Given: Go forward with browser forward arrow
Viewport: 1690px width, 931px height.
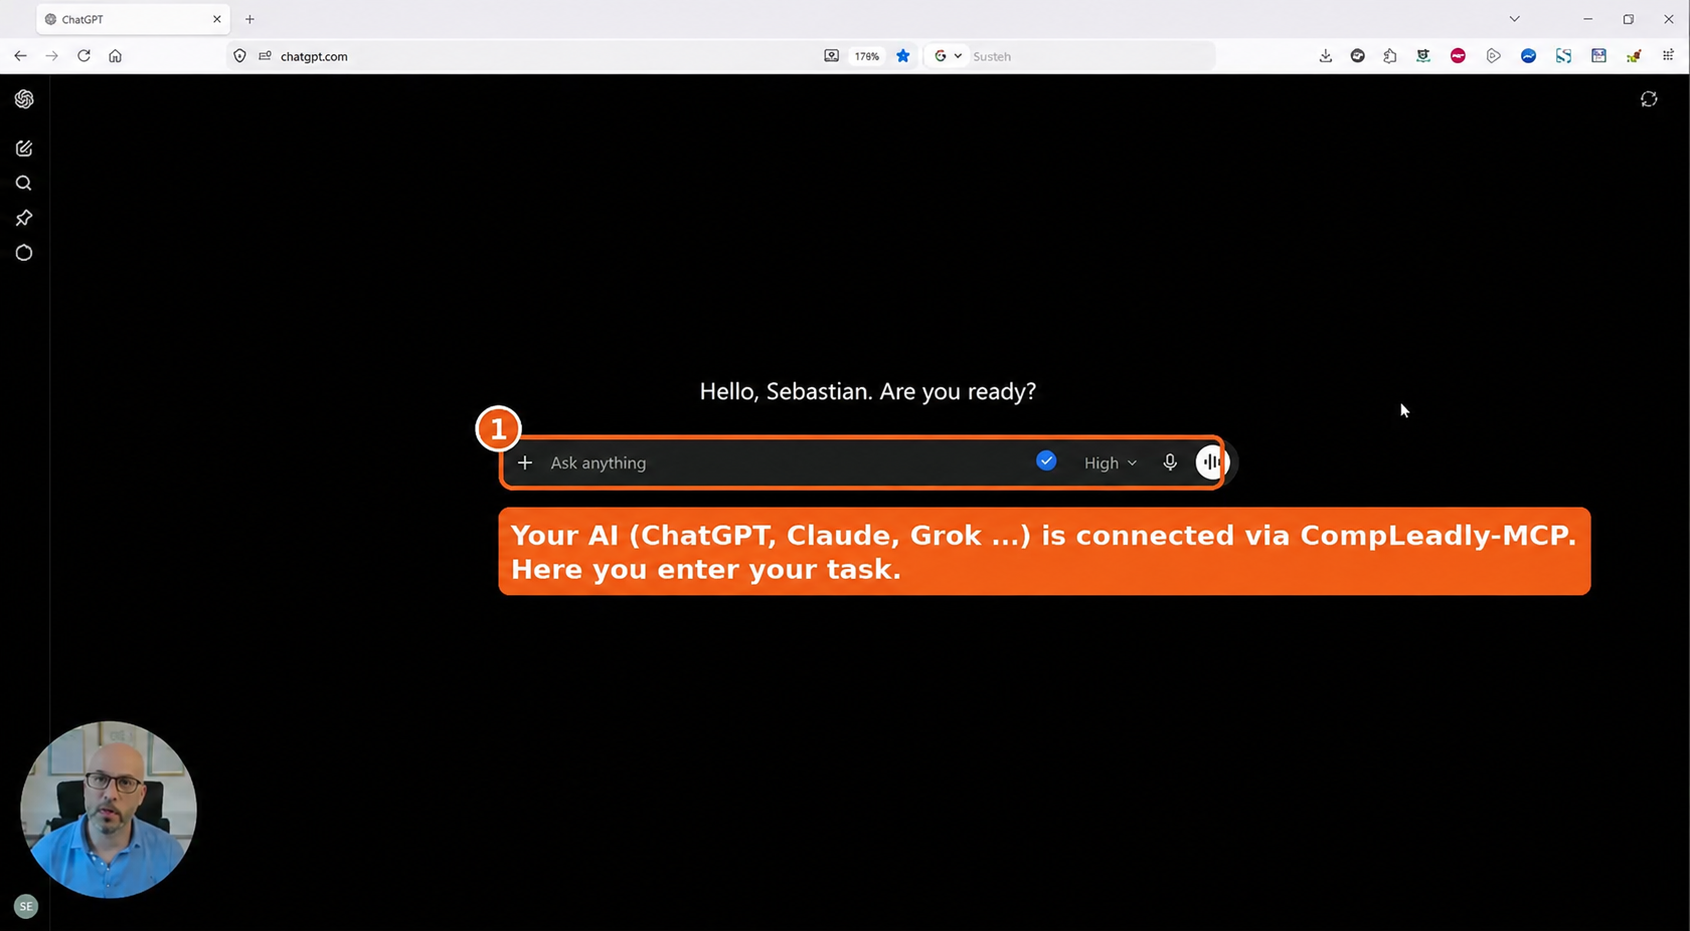Looking at the screenshot, I should tap(52, 56).
